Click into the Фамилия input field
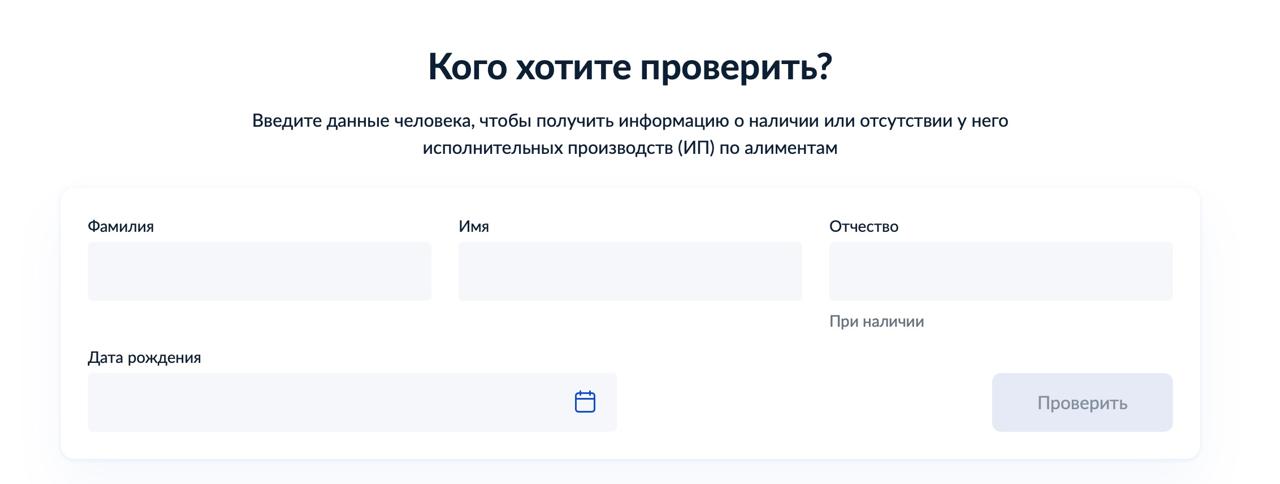 tap(259, 271)
